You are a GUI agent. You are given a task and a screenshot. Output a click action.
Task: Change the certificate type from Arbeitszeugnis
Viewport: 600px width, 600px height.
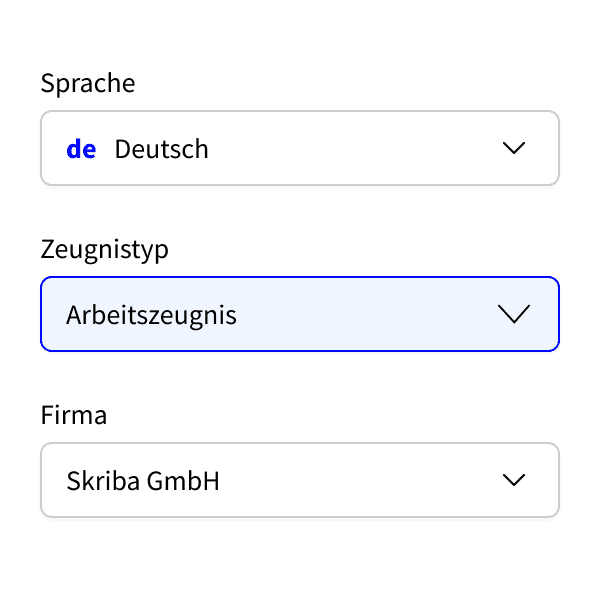tap(300, 314)
